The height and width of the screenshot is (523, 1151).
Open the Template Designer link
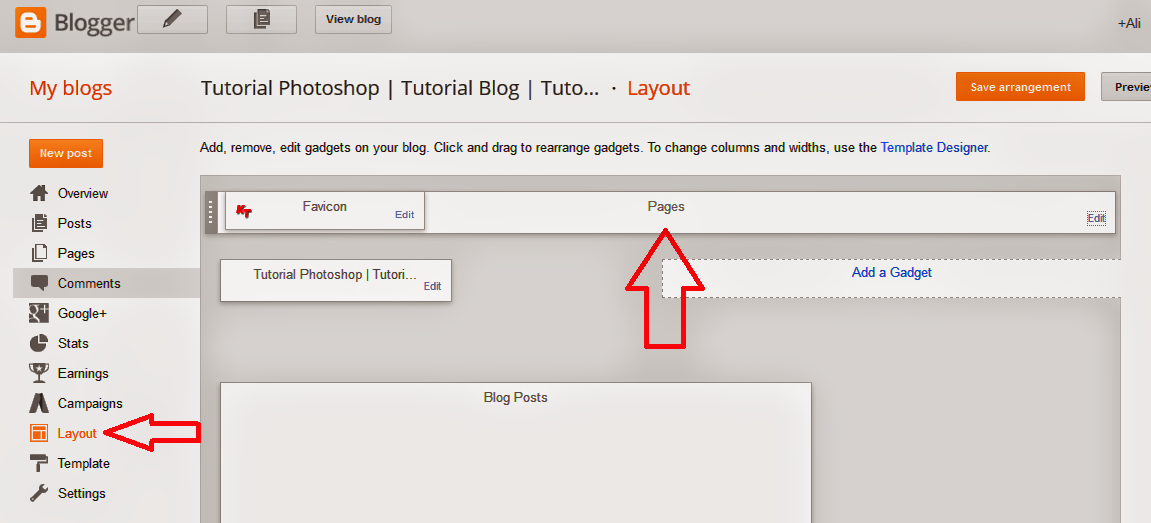(x=934, y=148)
